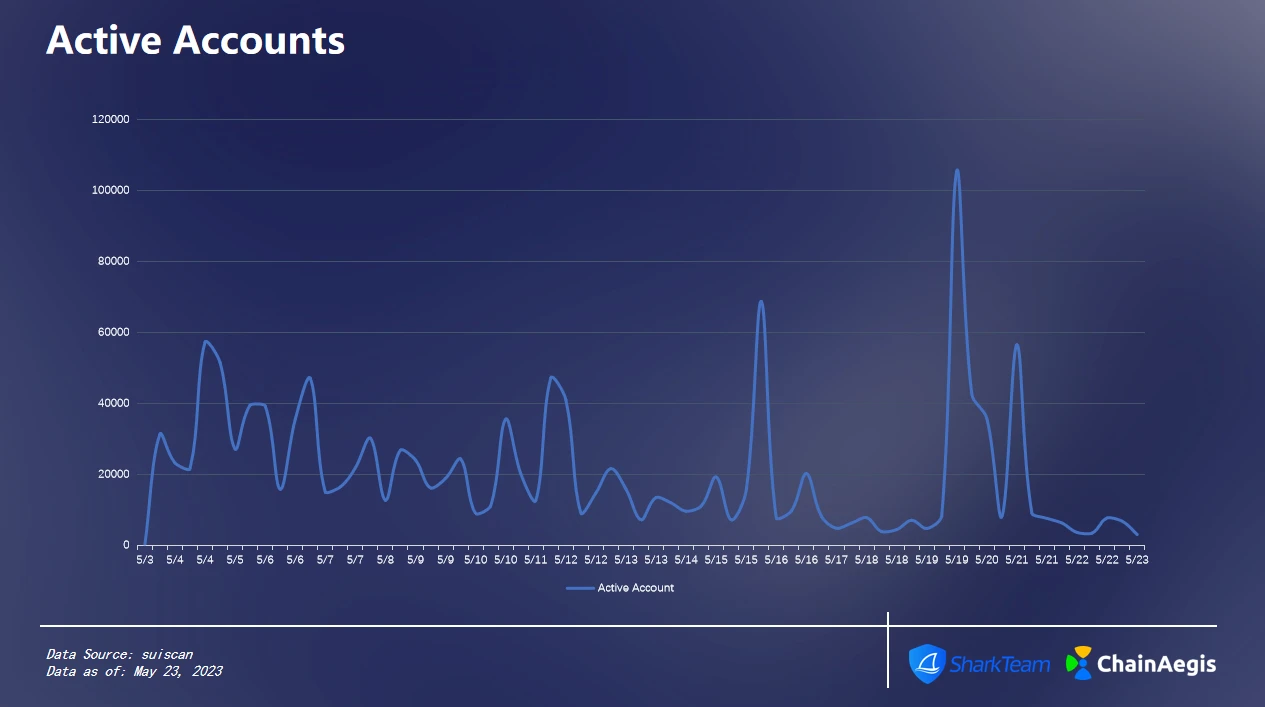Click the 5/3 x-axis date label
The width and height of the screenshot is (1265, 707).
pyautogui.click(x=145, y=560)
